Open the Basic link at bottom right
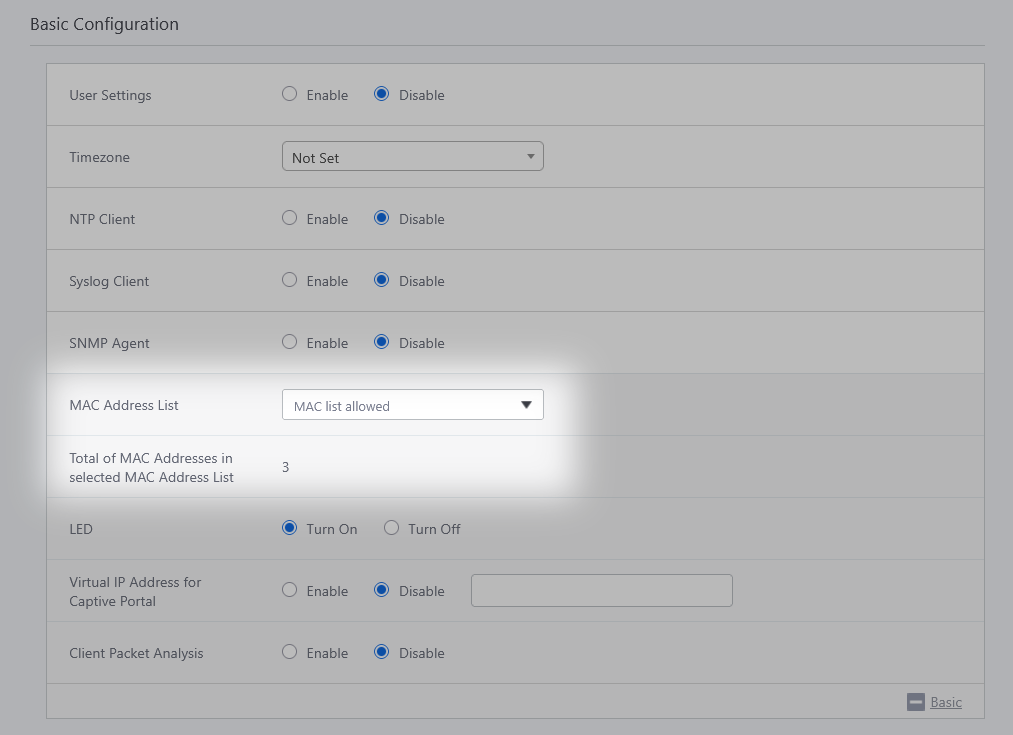1013x735 pixels. pyautogui.click(x=945, y=702)
